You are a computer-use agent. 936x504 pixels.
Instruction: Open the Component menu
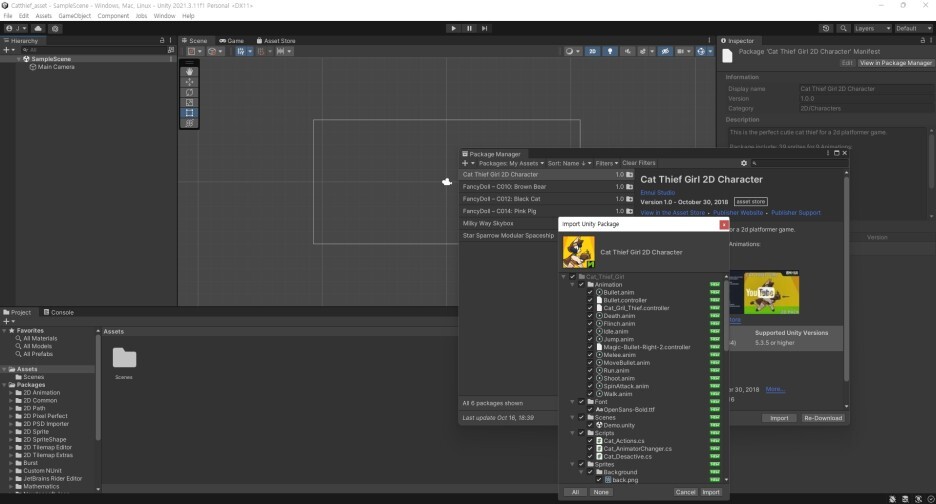coord(113,16)
